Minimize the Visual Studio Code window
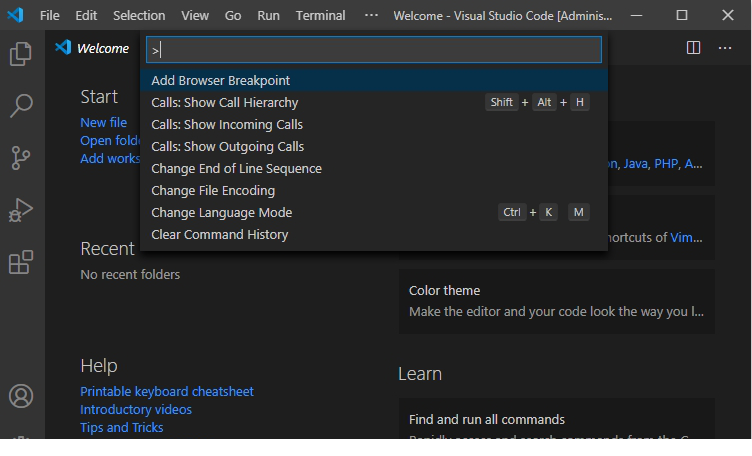Viewport: 752px width, 456px height. coord(636,15)
